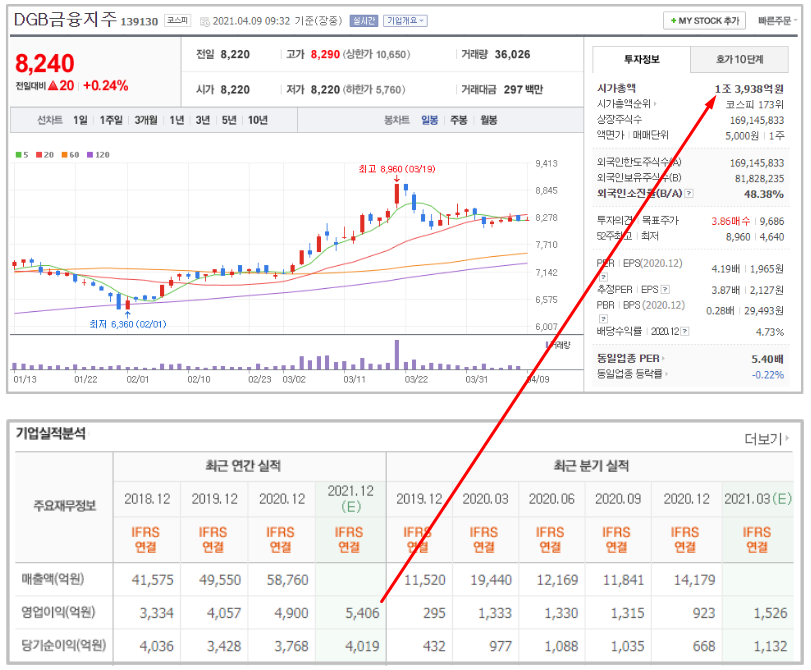The image size is (811, 670).
Task: Click the 동일업종 PER value 5.40배
Action: click(x=768, y=359)
